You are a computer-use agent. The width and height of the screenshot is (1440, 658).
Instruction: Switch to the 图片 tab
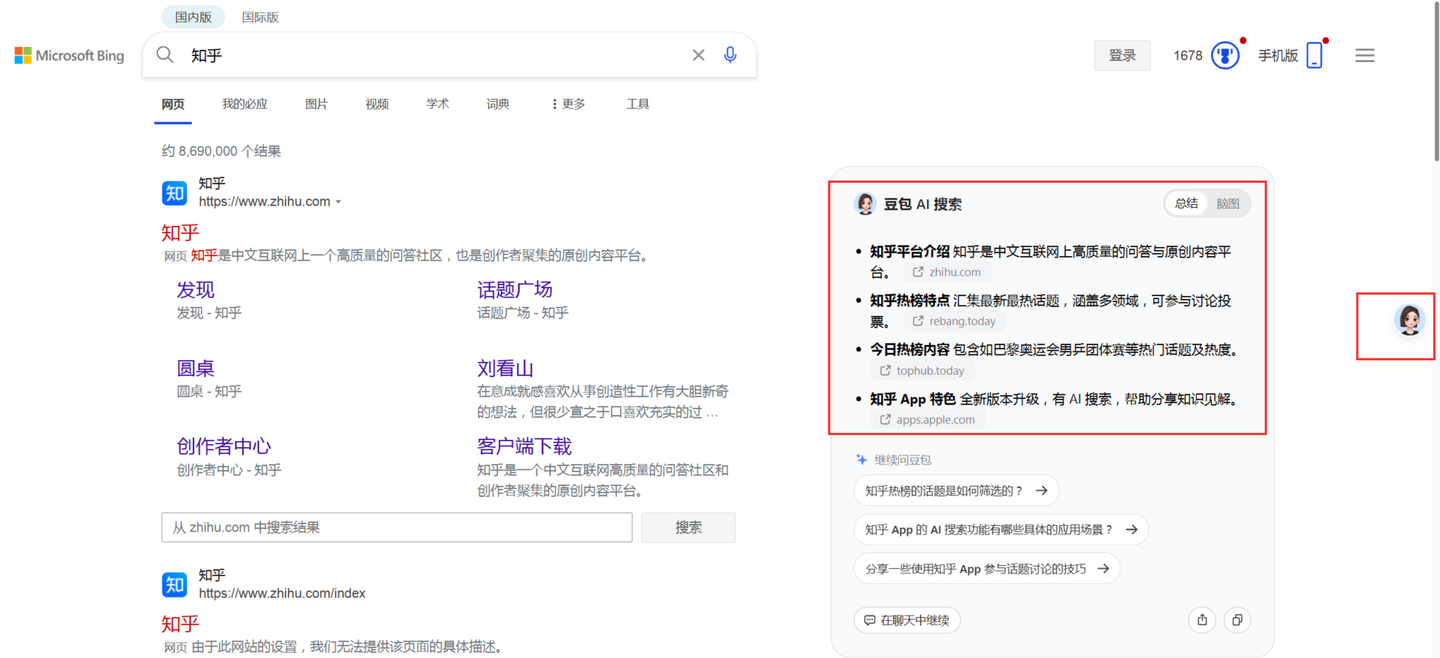pos(316,104)
